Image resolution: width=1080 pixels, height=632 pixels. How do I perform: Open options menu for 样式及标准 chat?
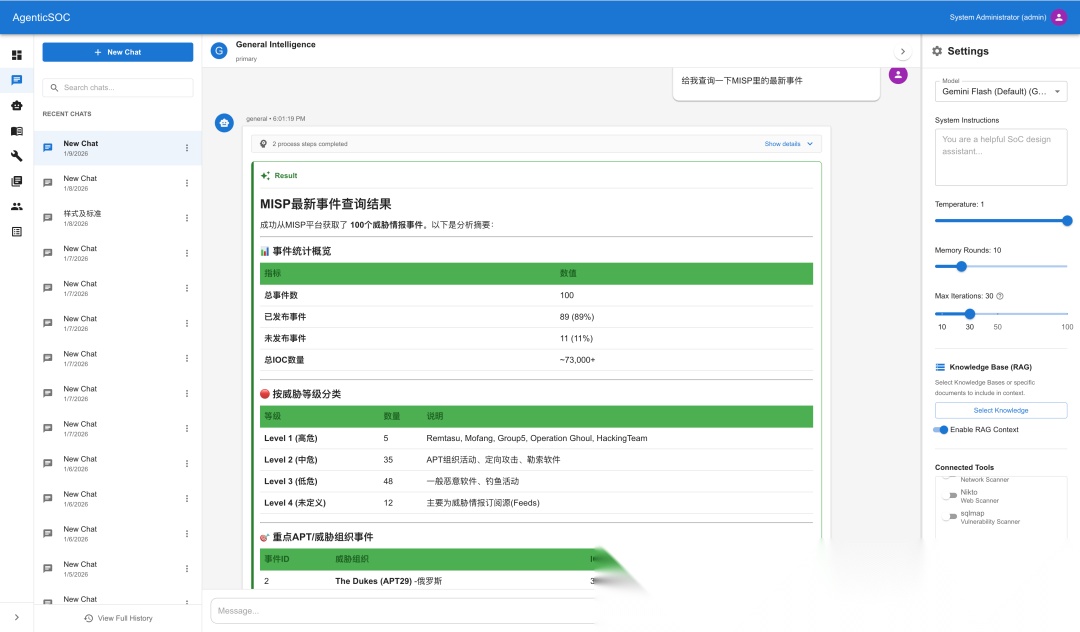click(187, 218)
